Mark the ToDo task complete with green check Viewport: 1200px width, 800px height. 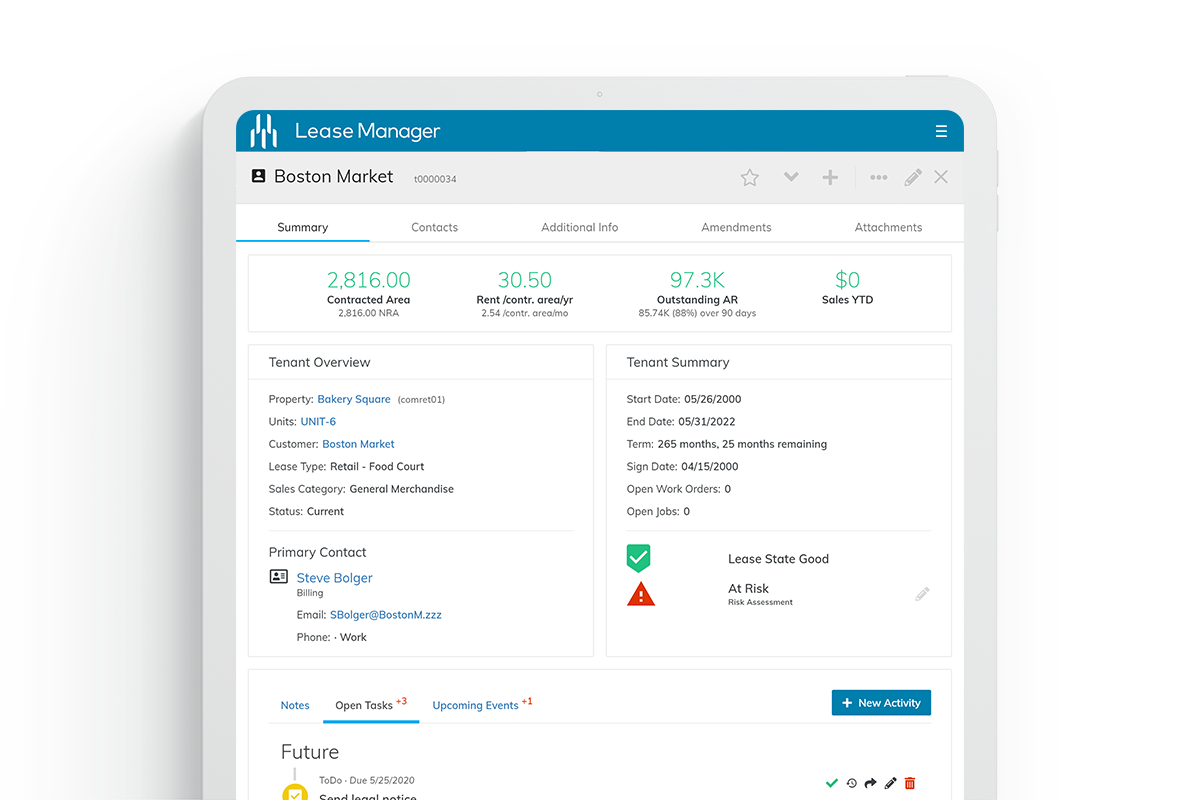pos(832,783)
